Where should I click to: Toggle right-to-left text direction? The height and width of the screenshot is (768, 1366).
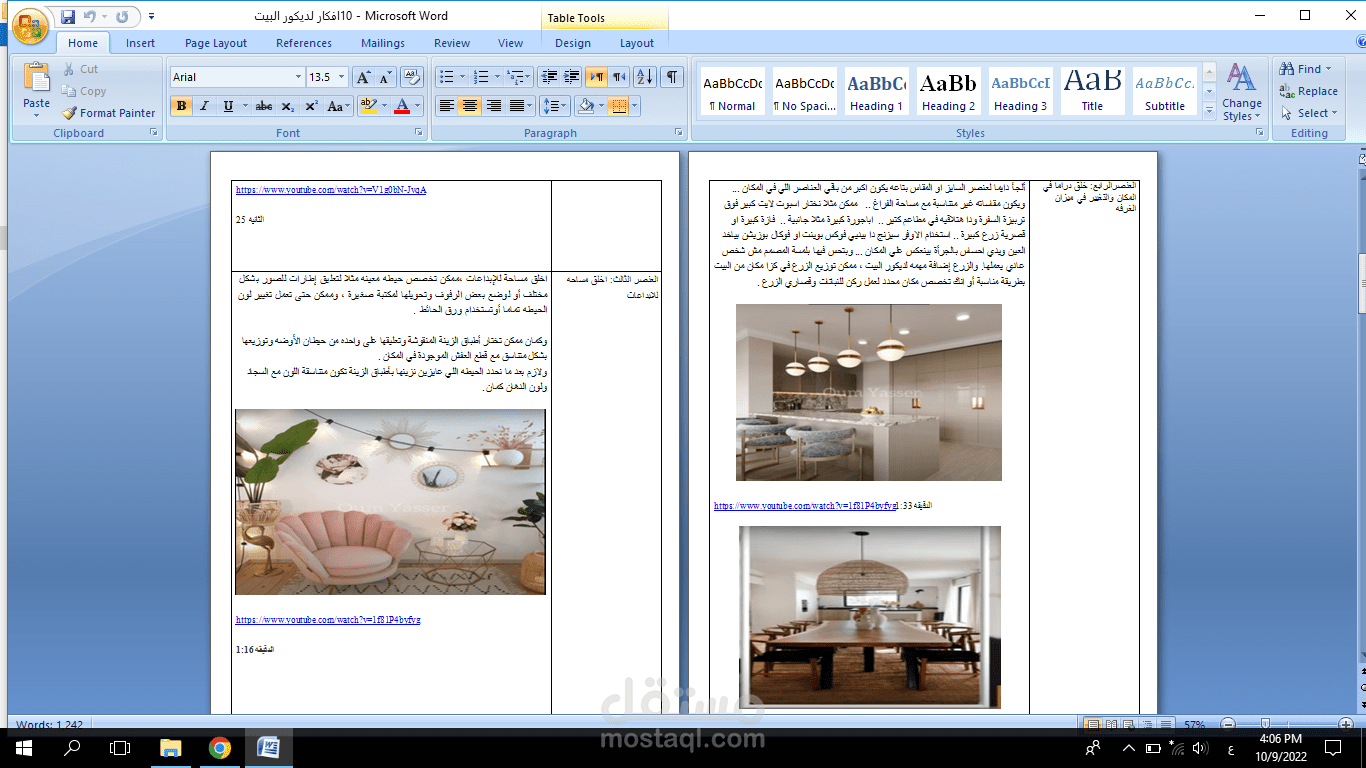pyautogui.click(x=619, y=77)
